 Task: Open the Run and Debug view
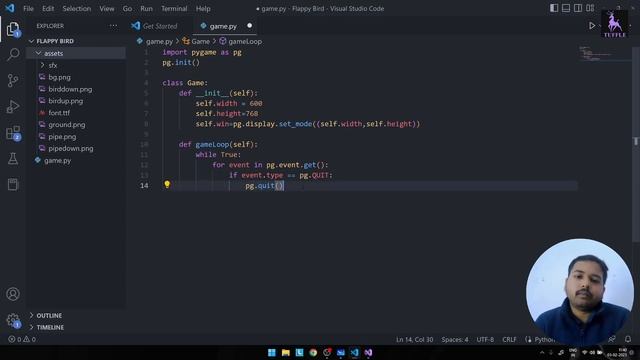13,107
